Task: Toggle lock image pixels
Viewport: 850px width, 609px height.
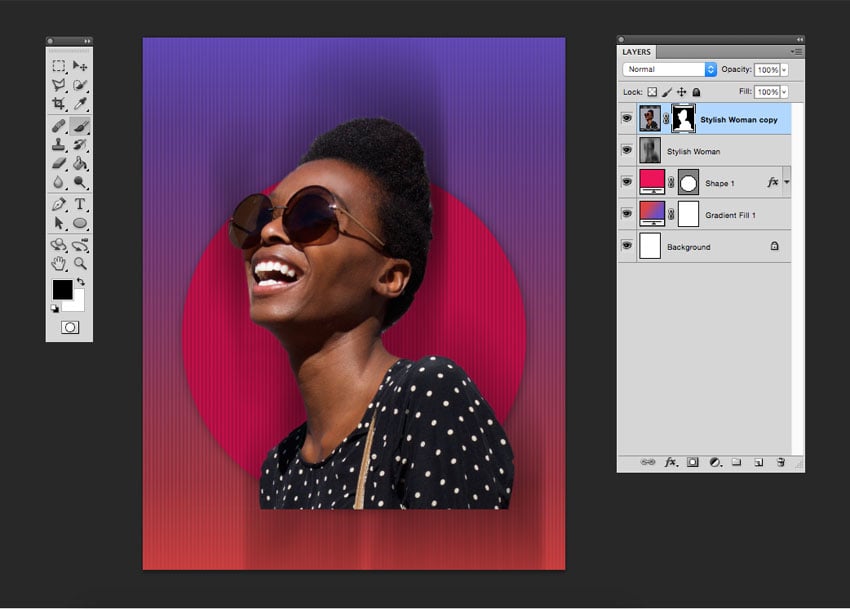Action: (x=667, y=92)
